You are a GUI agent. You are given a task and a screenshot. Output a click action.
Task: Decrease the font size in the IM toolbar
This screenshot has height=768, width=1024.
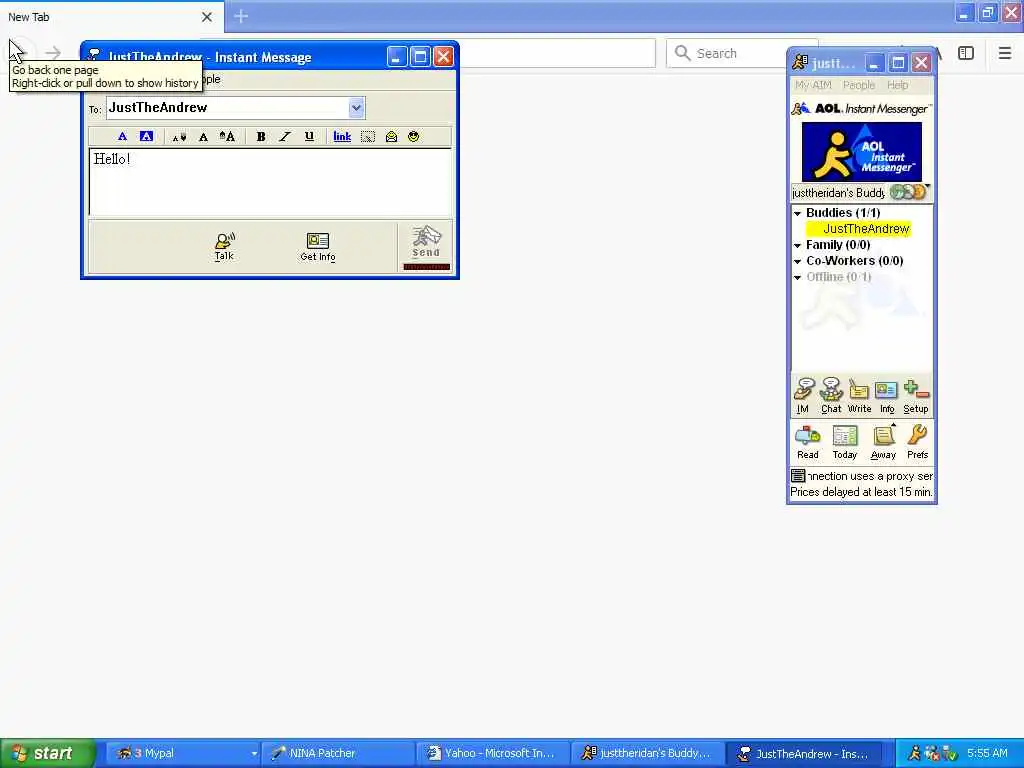pyautogui.click(x=179, y=137)
